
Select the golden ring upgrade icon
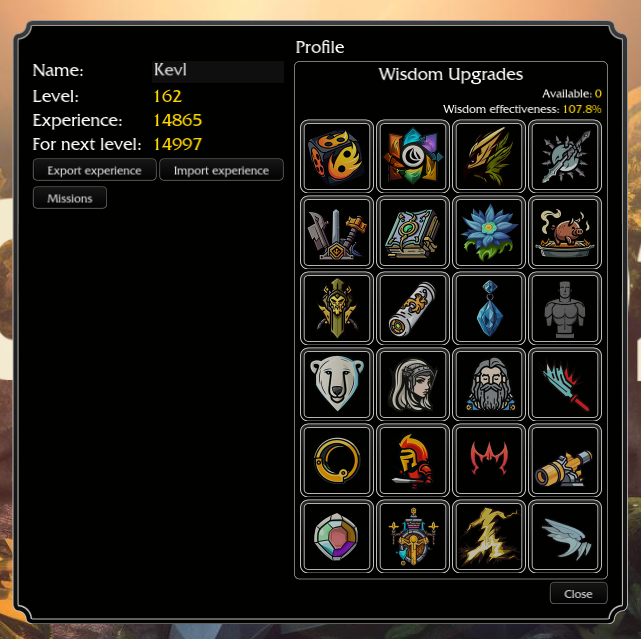click(337, 460)
